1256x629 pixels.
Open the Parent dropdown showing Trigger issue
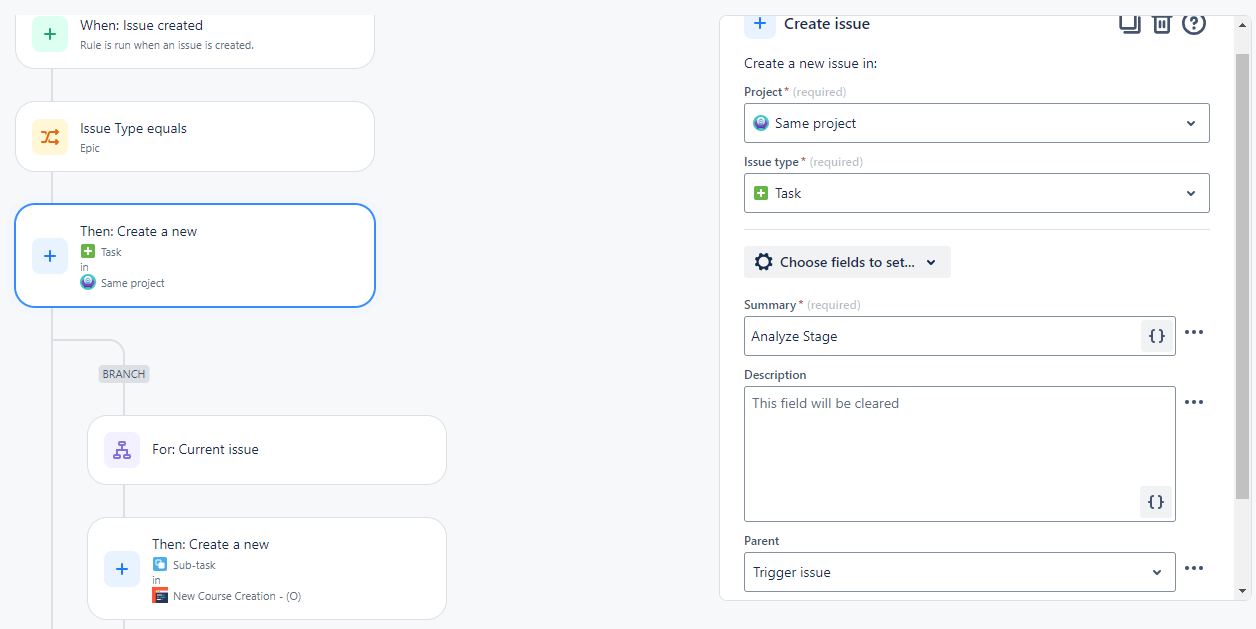coord(960,572)
